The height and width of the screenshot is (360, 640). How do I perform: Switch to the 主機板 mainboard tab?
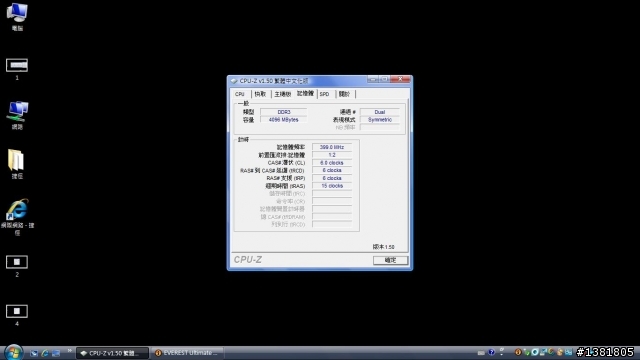(282, 94)
